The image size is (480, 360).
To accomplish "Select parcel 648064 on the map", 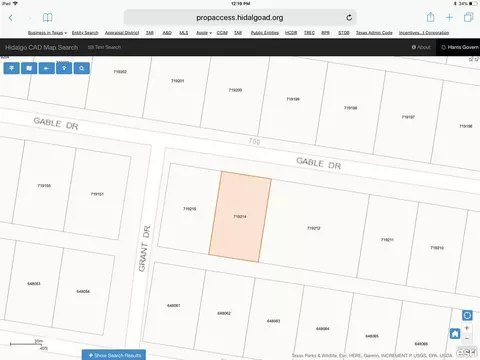I will [323, 329].
